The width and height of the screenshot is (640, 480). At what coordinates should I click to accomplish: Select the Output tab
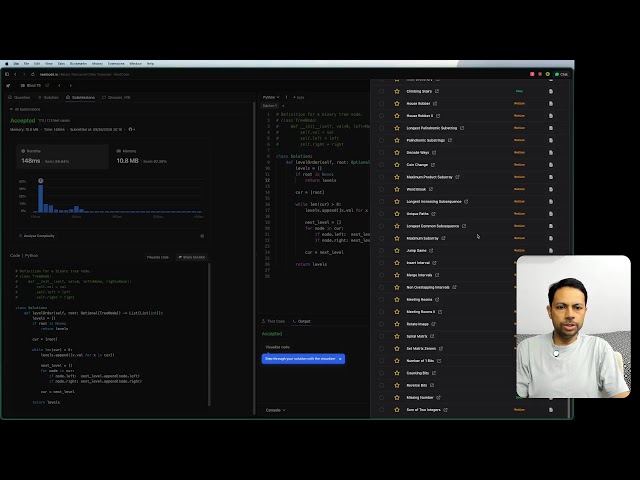coord(302,321)
